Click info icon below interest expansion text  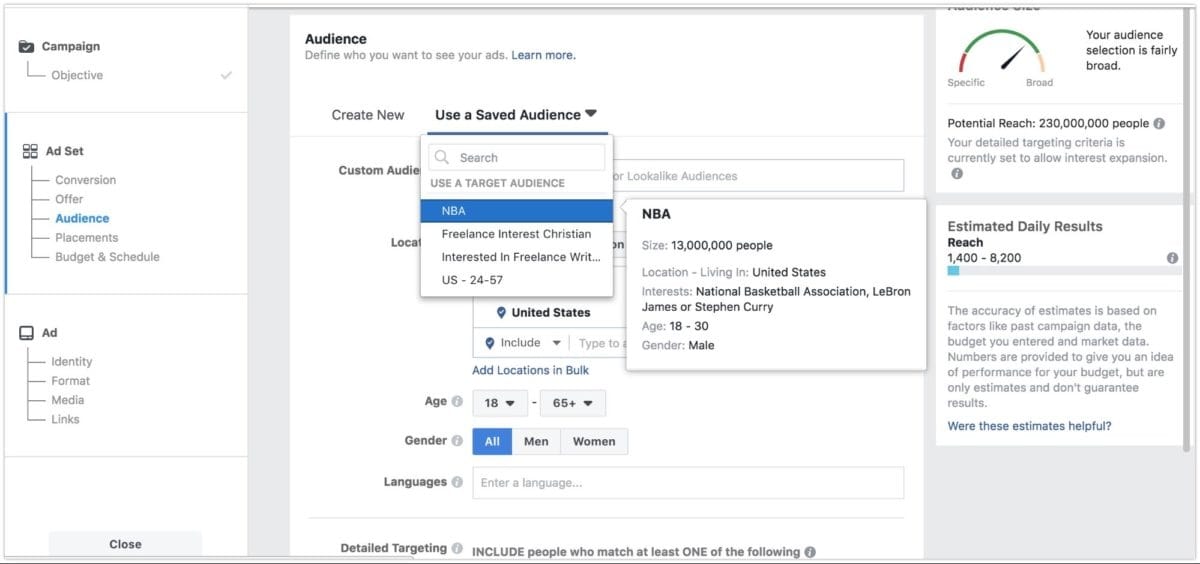957,173
